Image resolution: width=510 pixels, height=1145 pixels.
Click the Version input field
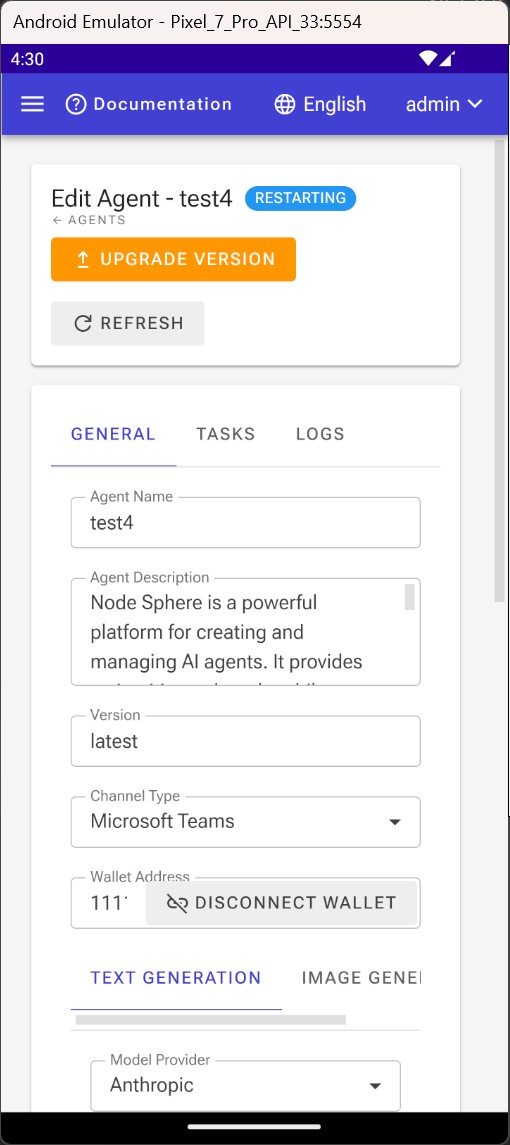click(x=246, y=741)
